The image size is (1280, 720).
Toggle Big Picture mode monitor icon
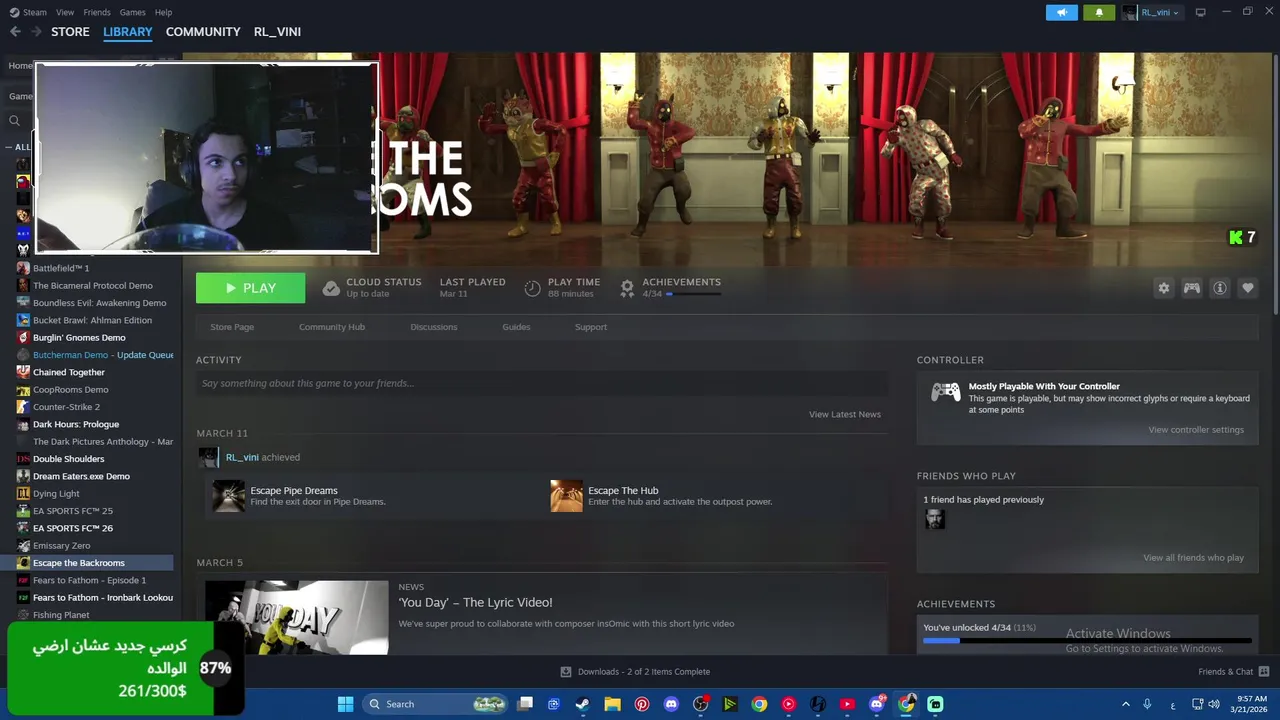click(x=1201, y=12)
